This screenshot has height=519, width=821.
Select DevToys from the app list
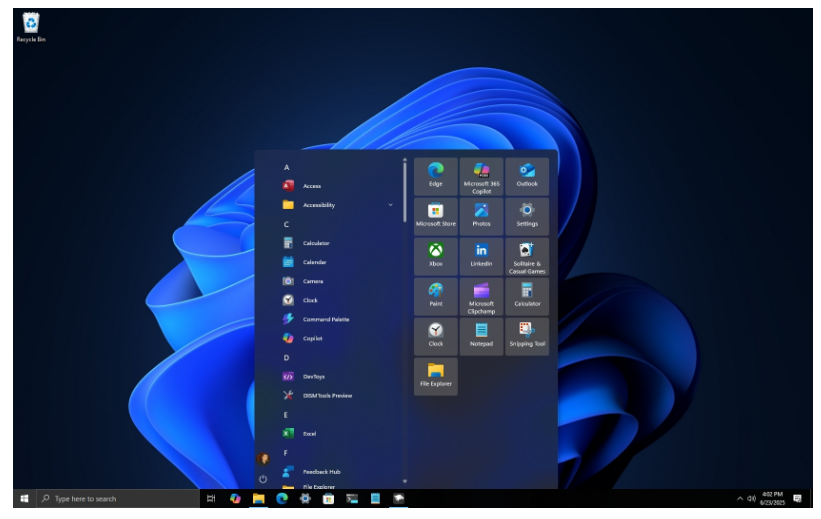pyautogui.click(x=313, y=377)
